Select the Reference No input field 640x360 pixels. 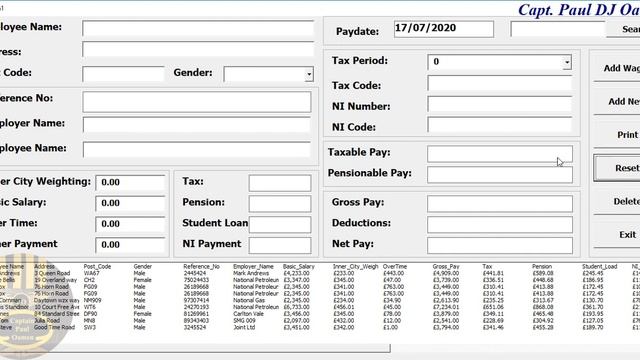[197, 102]
